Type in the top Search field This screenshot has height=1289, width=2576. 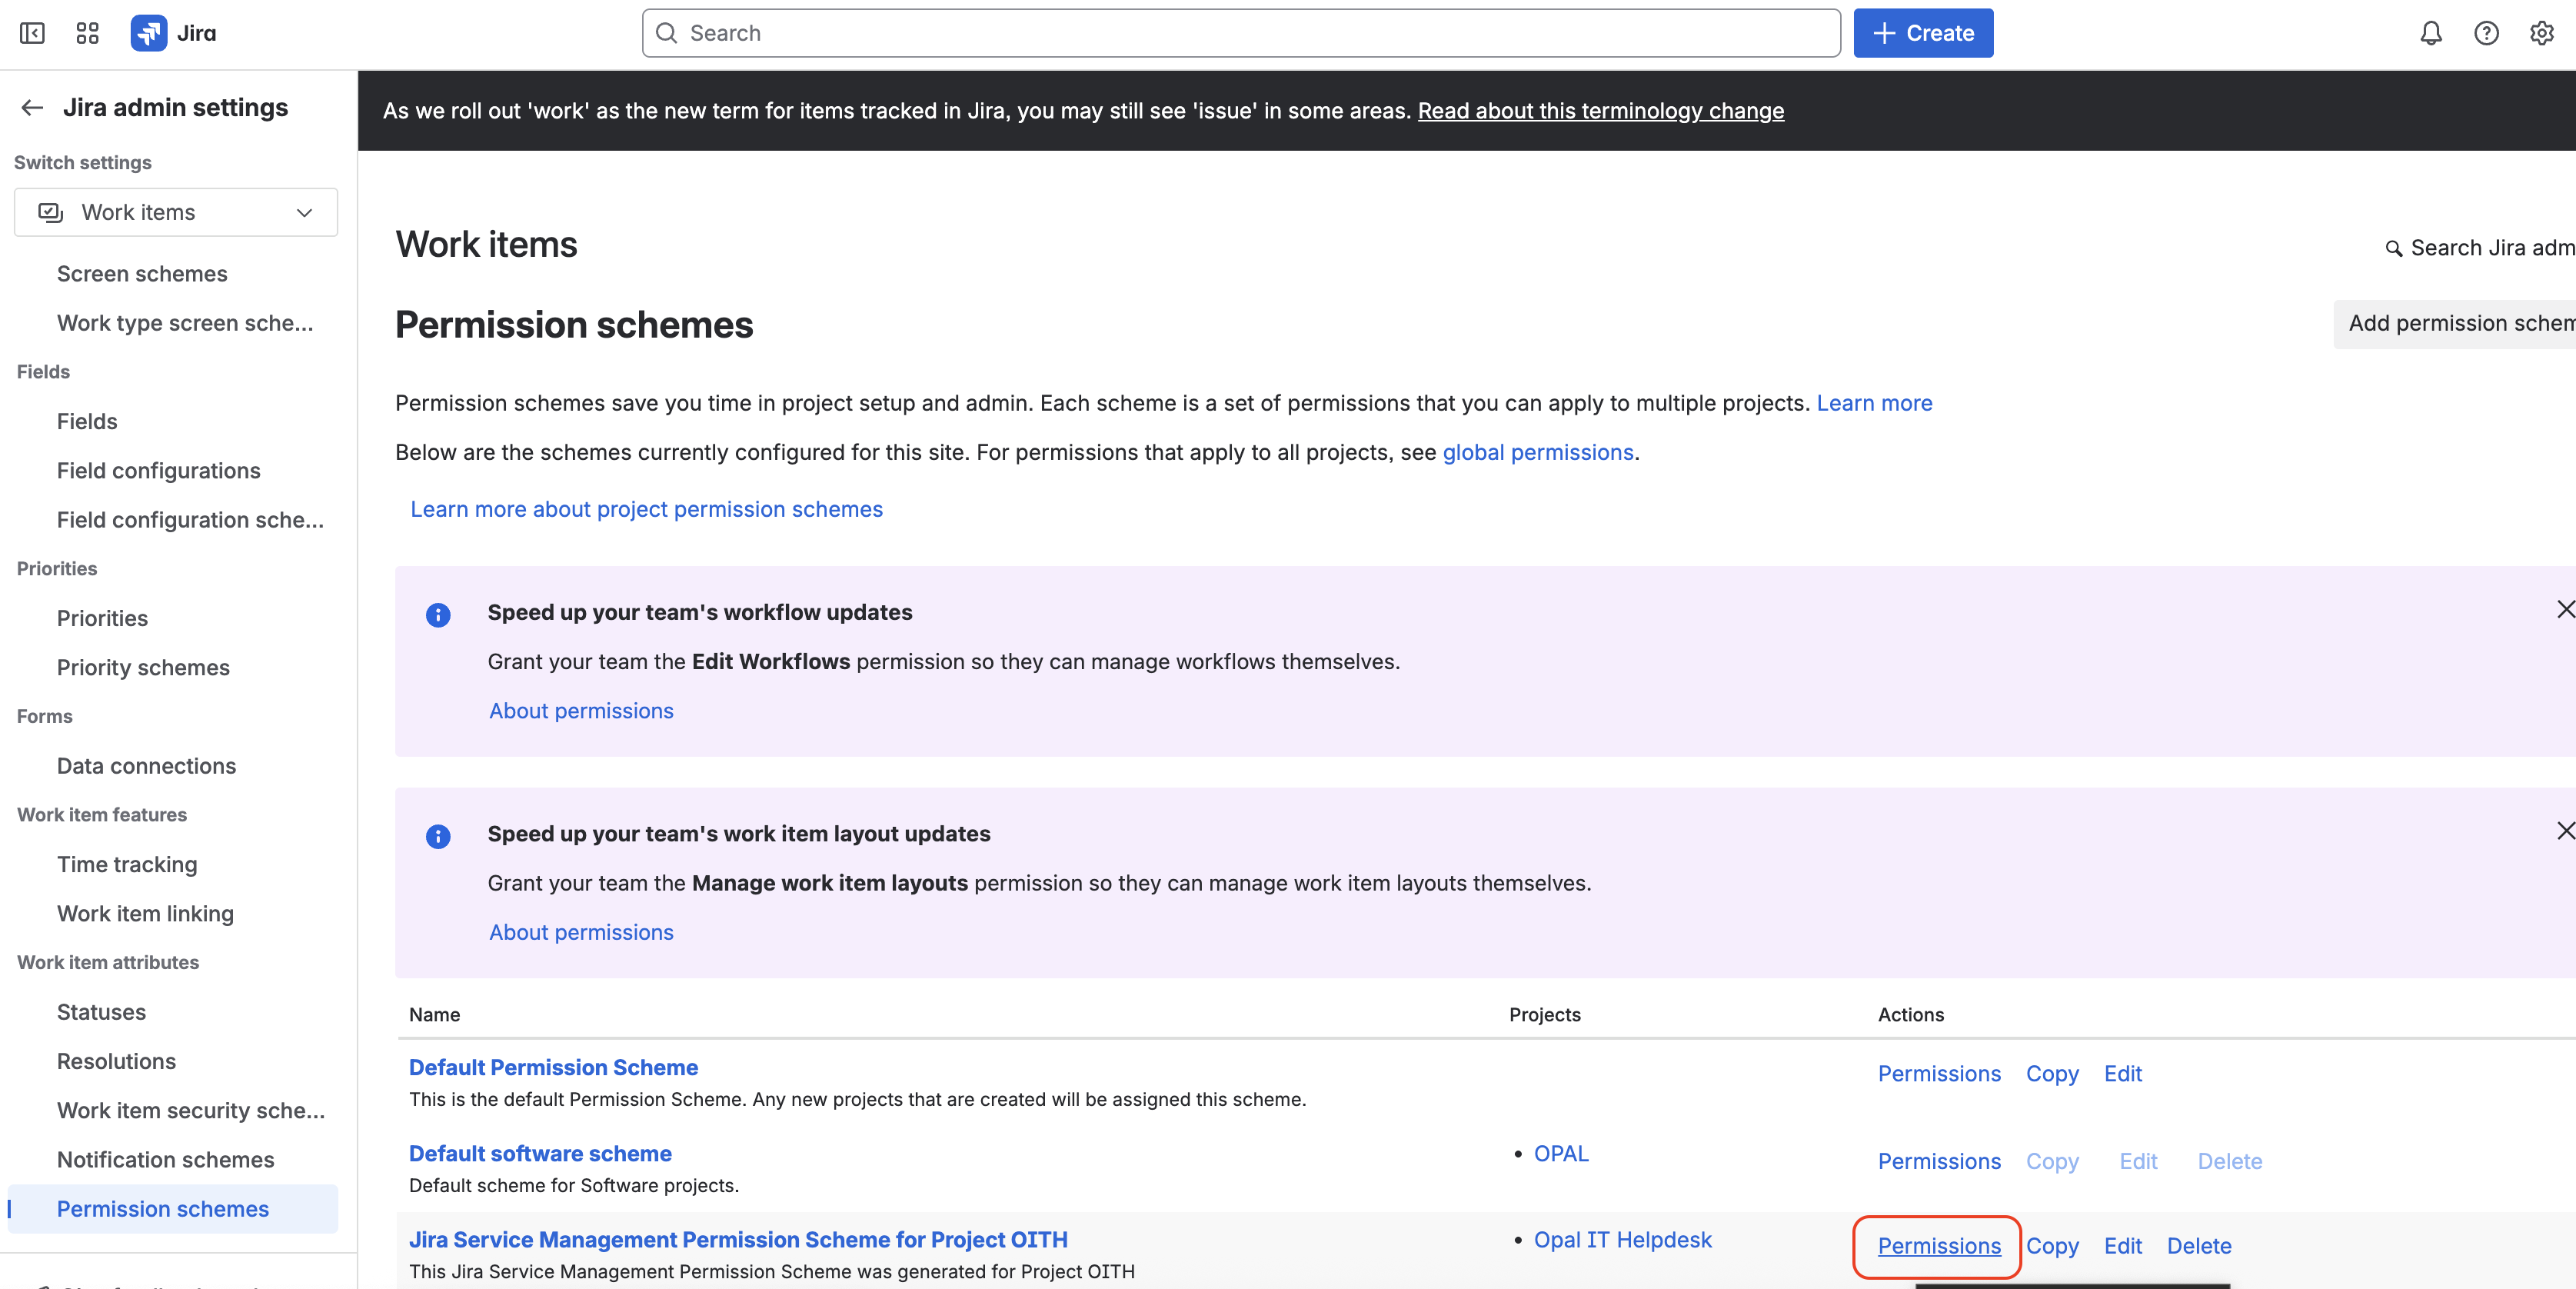tap(1240, 33)
